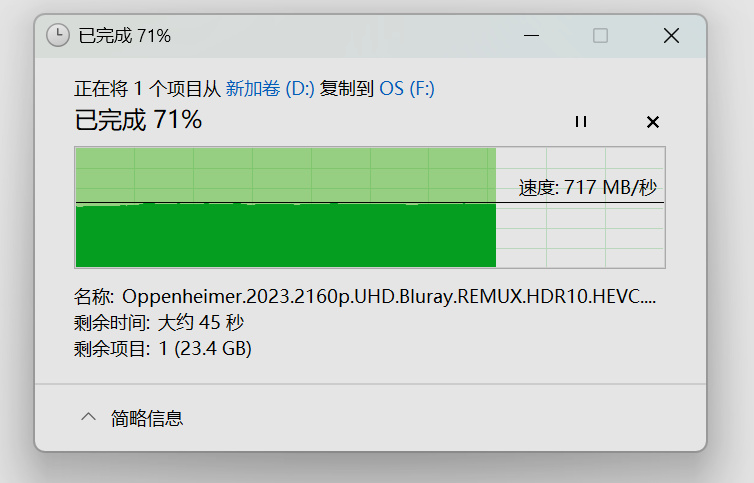The width and height of the screenshot is (754, 483).
Task: Pause the file copy operation
Action: tap(581, 122)
